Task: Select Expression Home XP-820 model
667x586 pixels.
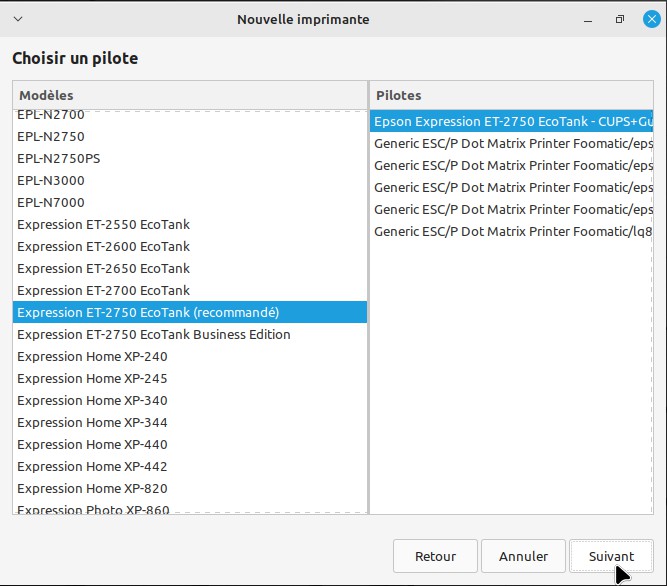Action: (x=190, y=489)
